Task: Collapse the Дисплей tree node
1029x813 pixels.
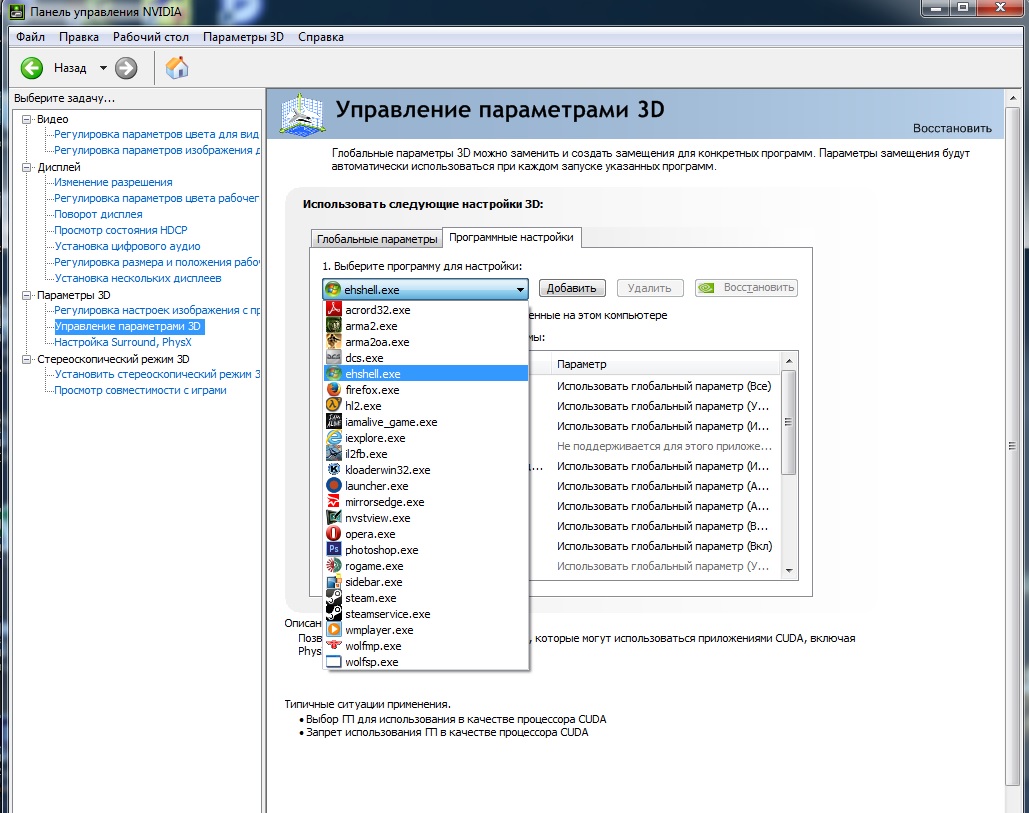Action: click(27, 167)
